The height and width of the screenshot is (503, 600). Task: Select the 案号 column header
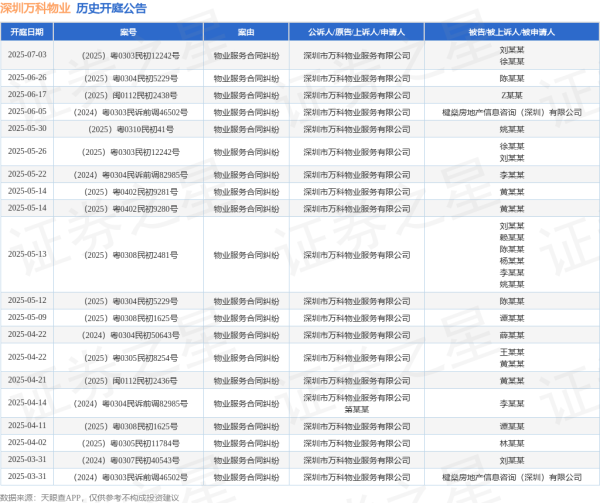coord(128,32)
